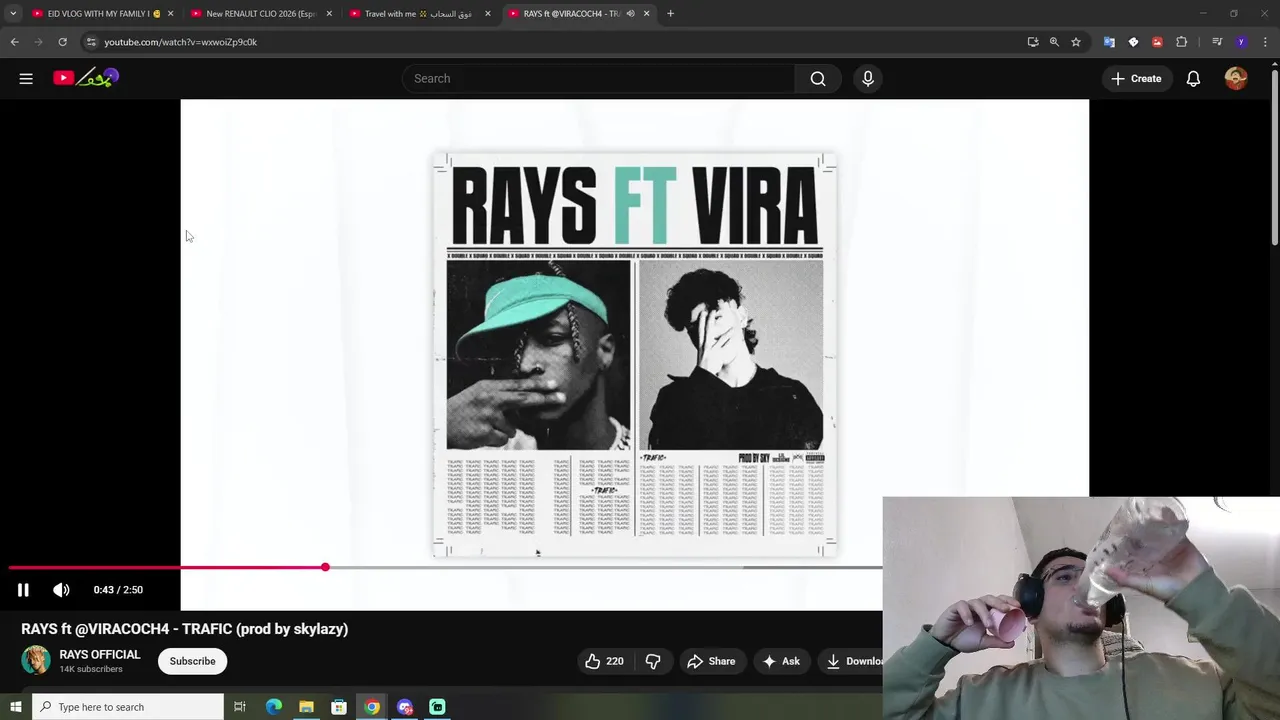Install app icon in address bar
The width and height of the screenshot is (1280, 720).
(1033, 42)
